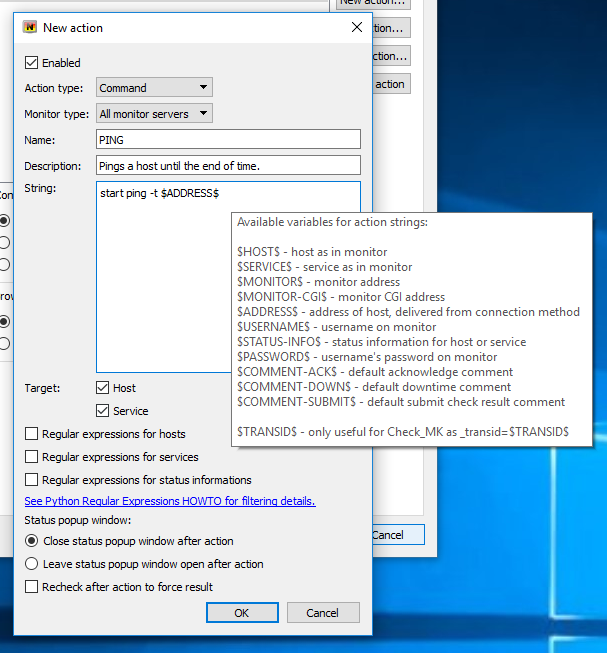Image resolution: width=607 pixels, height=653 pixels.
Task: Focus the Description text field
Action: [x=228, y=165]
